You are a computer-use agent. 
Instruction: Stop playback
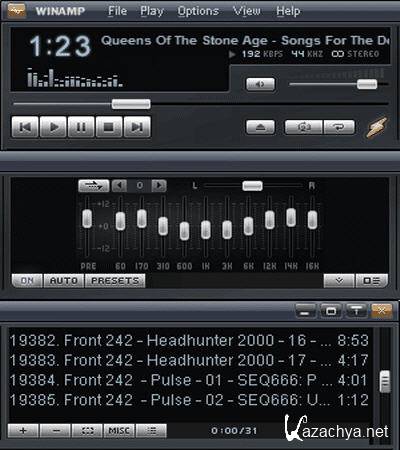point(109,127)
